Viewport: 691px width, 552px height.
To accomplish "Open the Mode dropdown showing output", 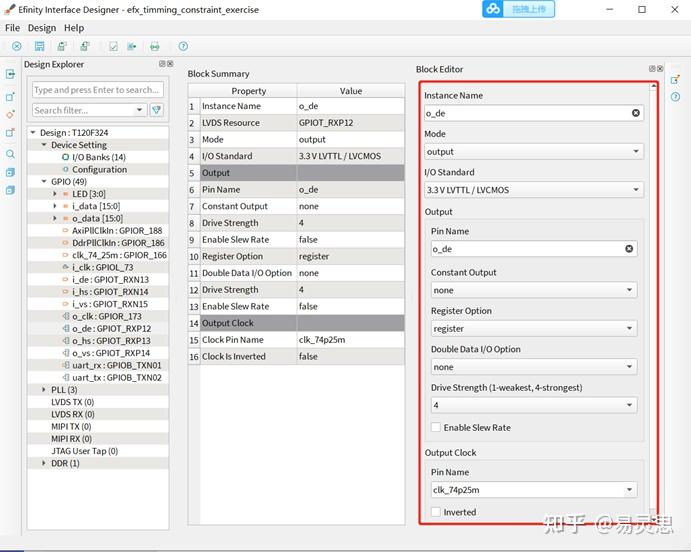I will click(533, 152).
